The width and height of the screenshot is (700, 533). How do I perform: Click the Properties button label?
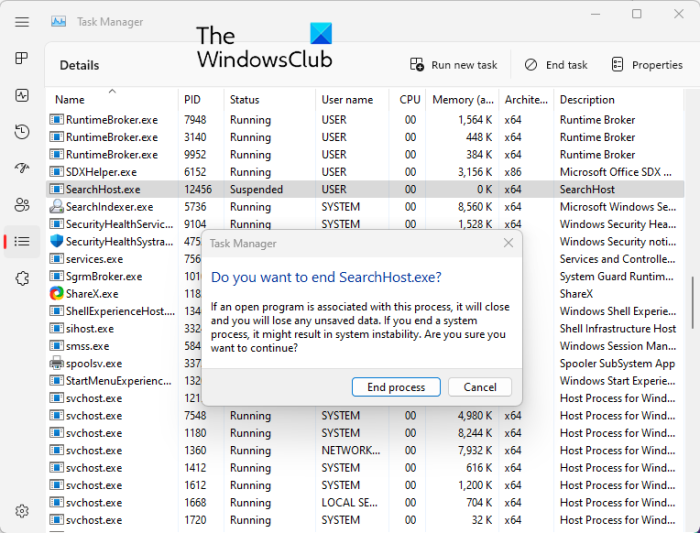point(657,65)
